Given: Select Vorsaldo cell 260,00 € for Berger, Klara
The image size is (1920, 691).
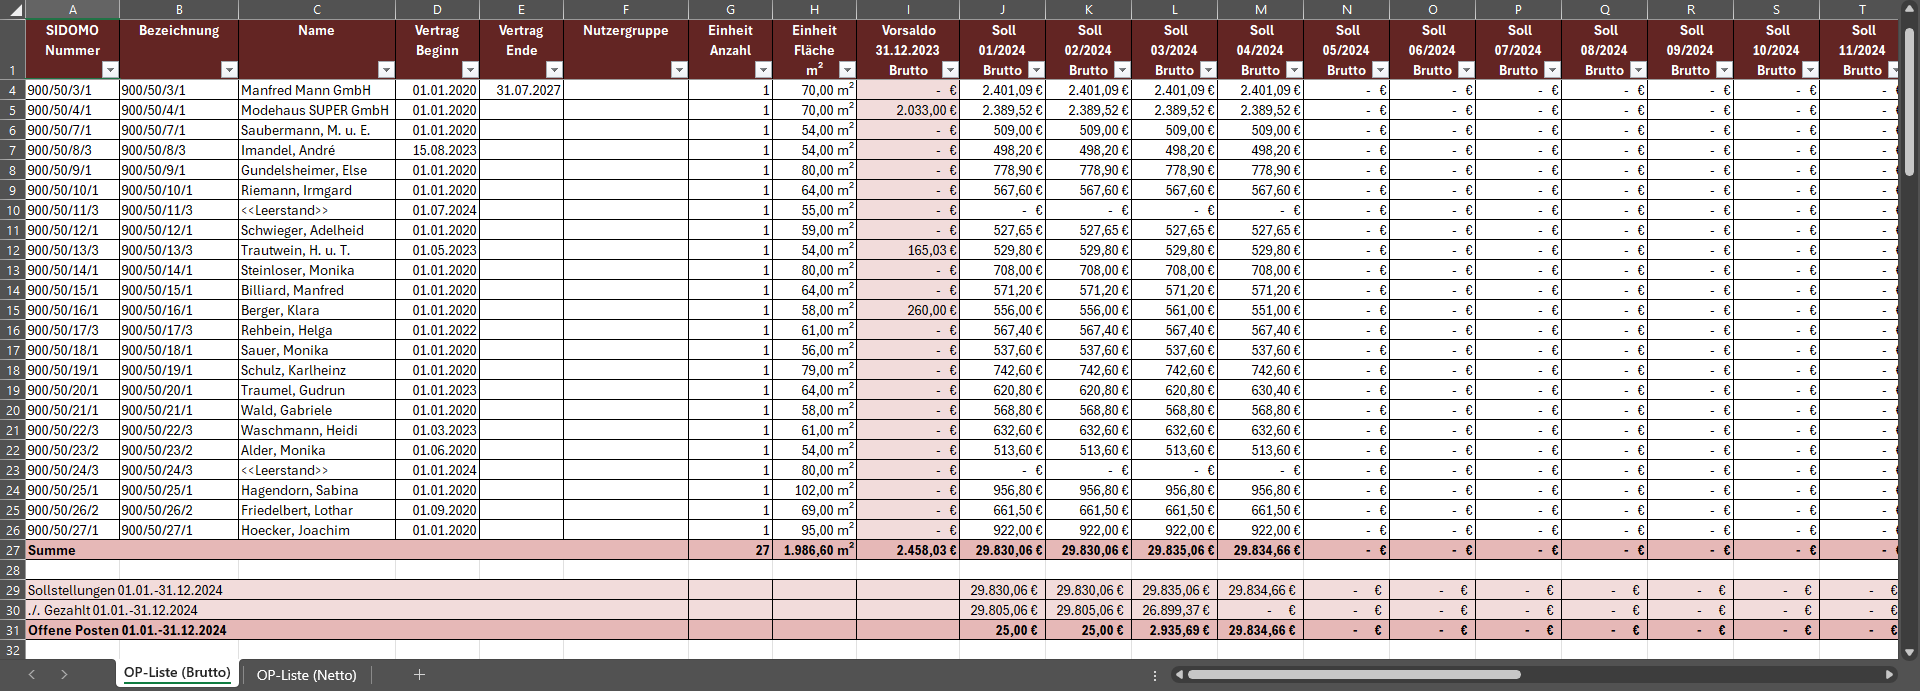Looking at the screenshot, I should pyautogui.click(x=908, y=310).
